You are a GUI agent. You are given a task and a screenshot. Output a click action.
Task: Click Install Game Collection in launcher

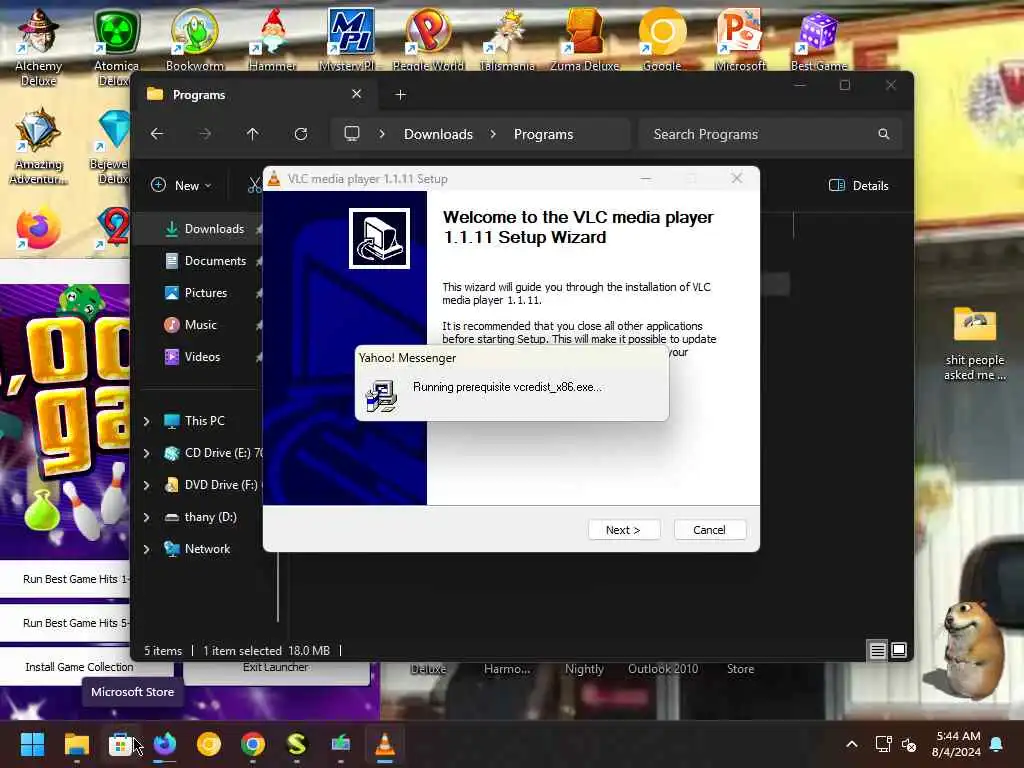pos(79,667)
